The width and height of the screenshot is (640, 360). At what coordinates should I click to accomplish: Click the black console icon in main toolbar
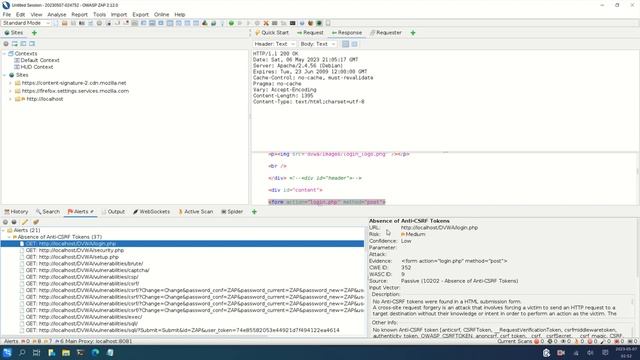coord(292,23)
